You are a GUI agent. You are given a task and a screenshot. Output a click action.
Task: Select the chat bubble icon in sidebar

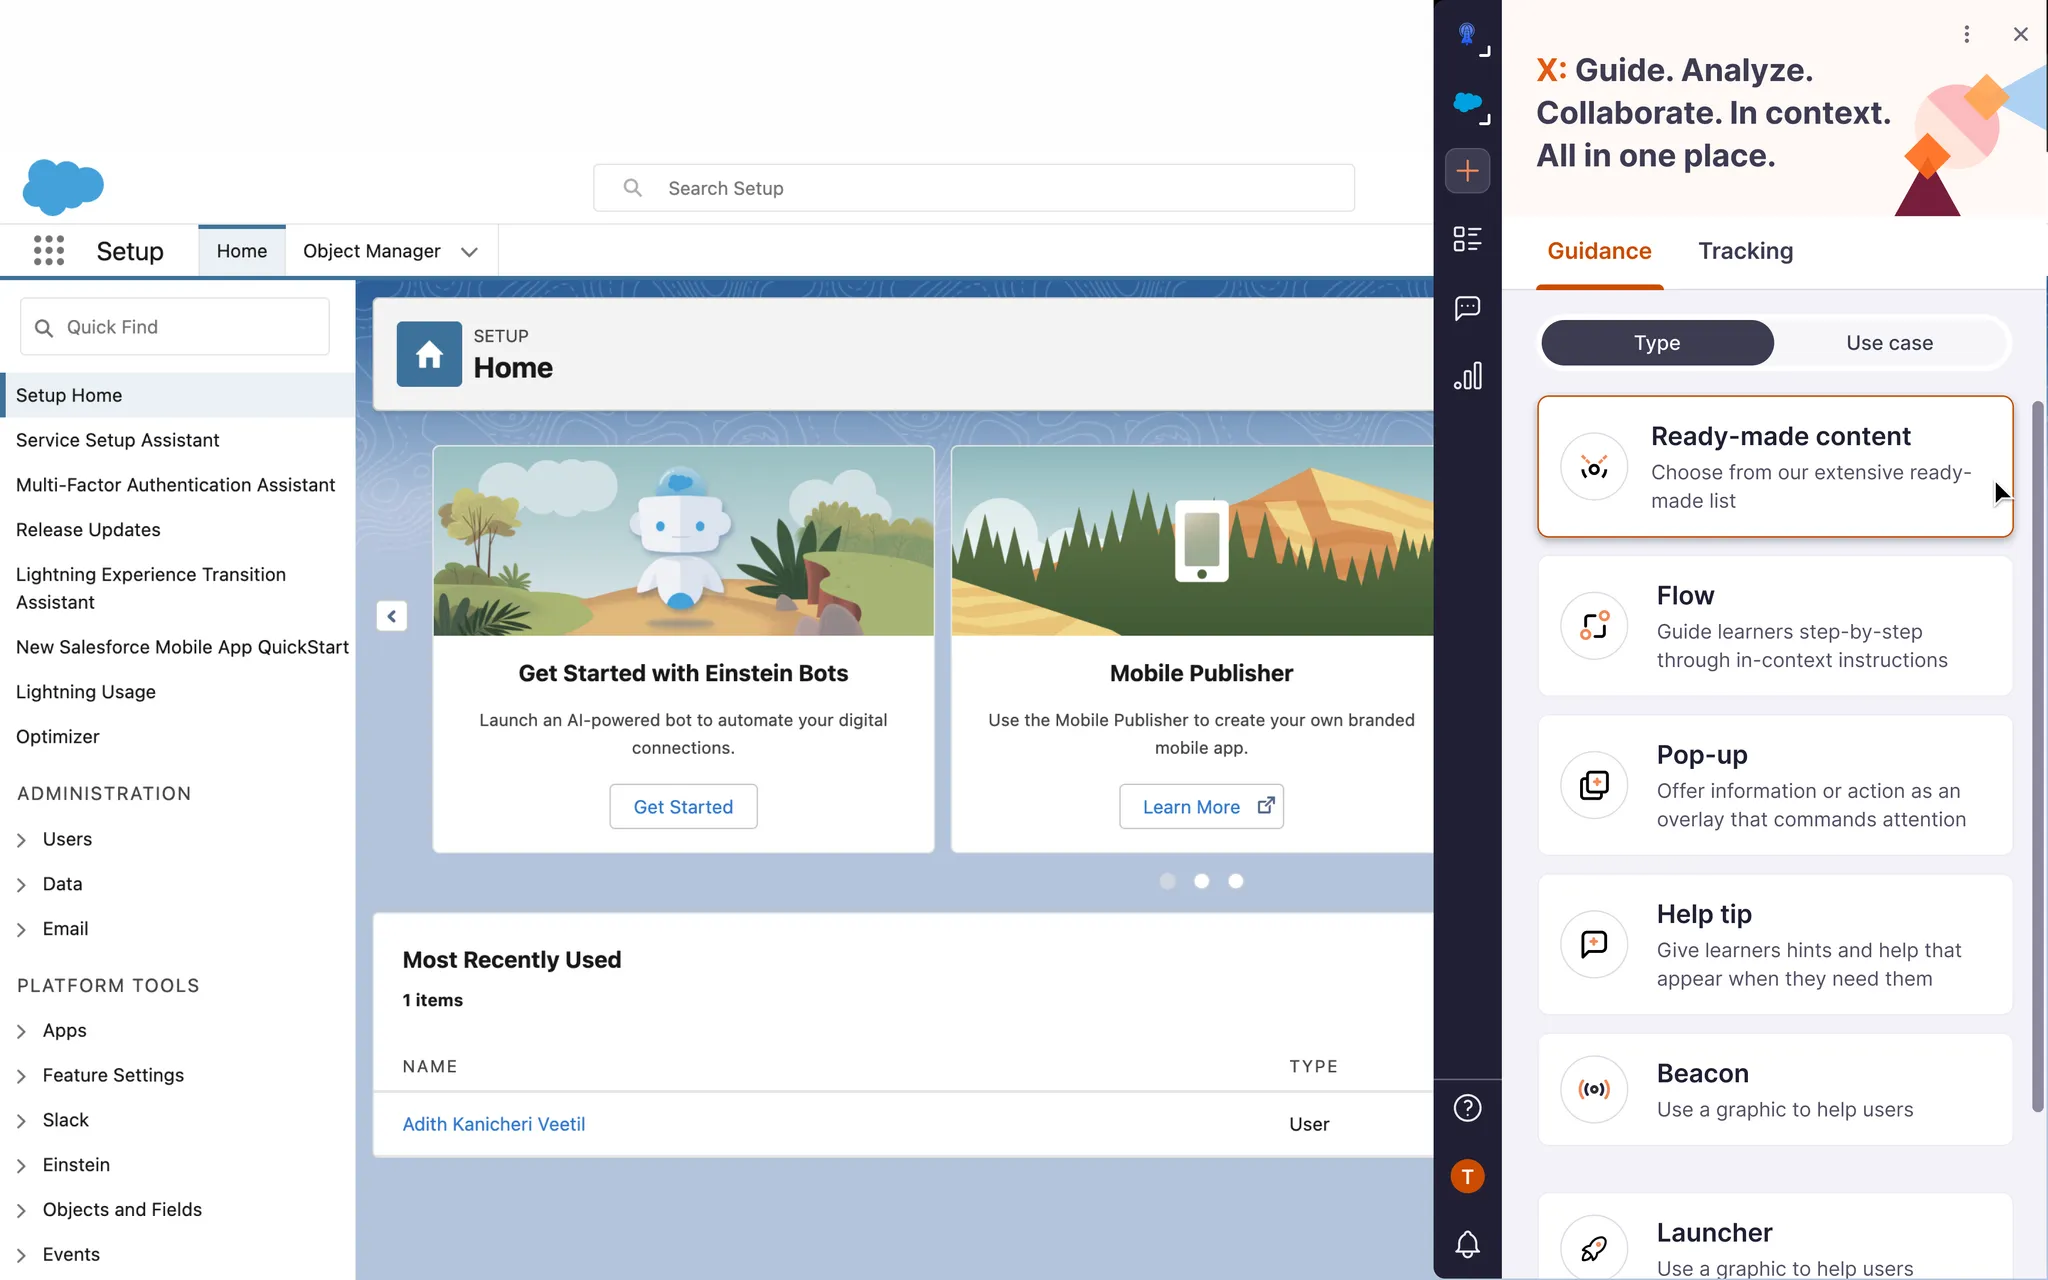(x=1465, y=308)
